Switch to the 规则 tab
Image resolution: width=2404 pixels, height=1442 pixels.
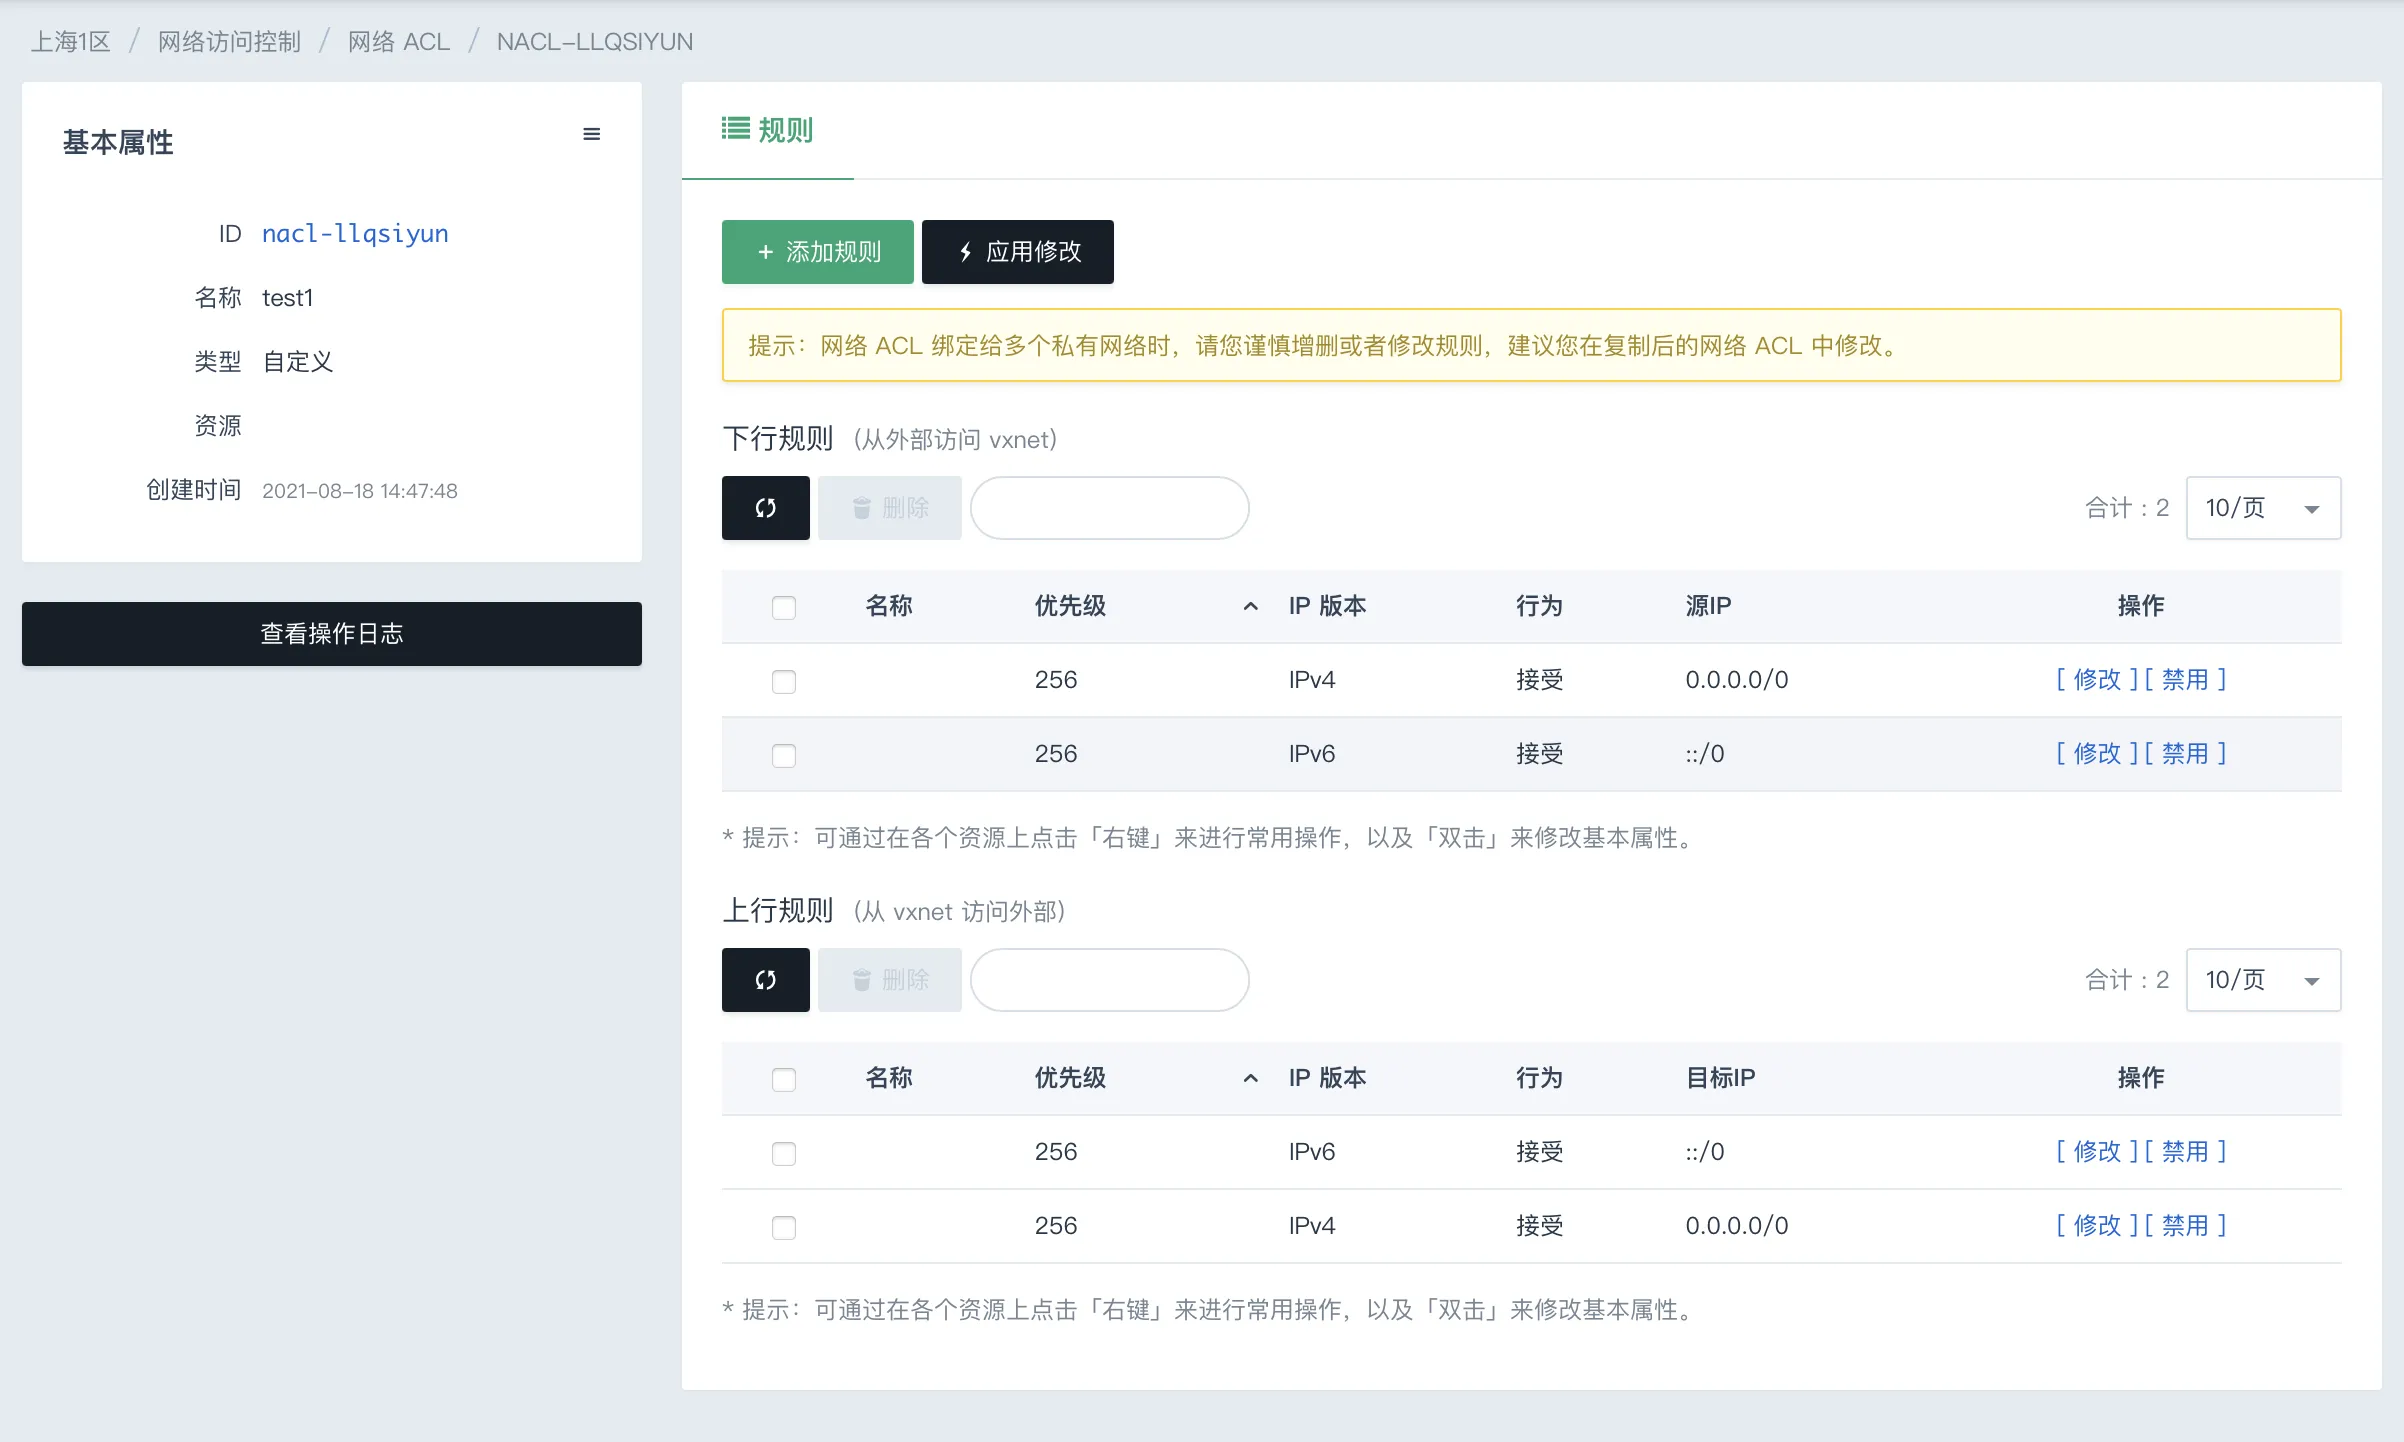pos(768,130)
